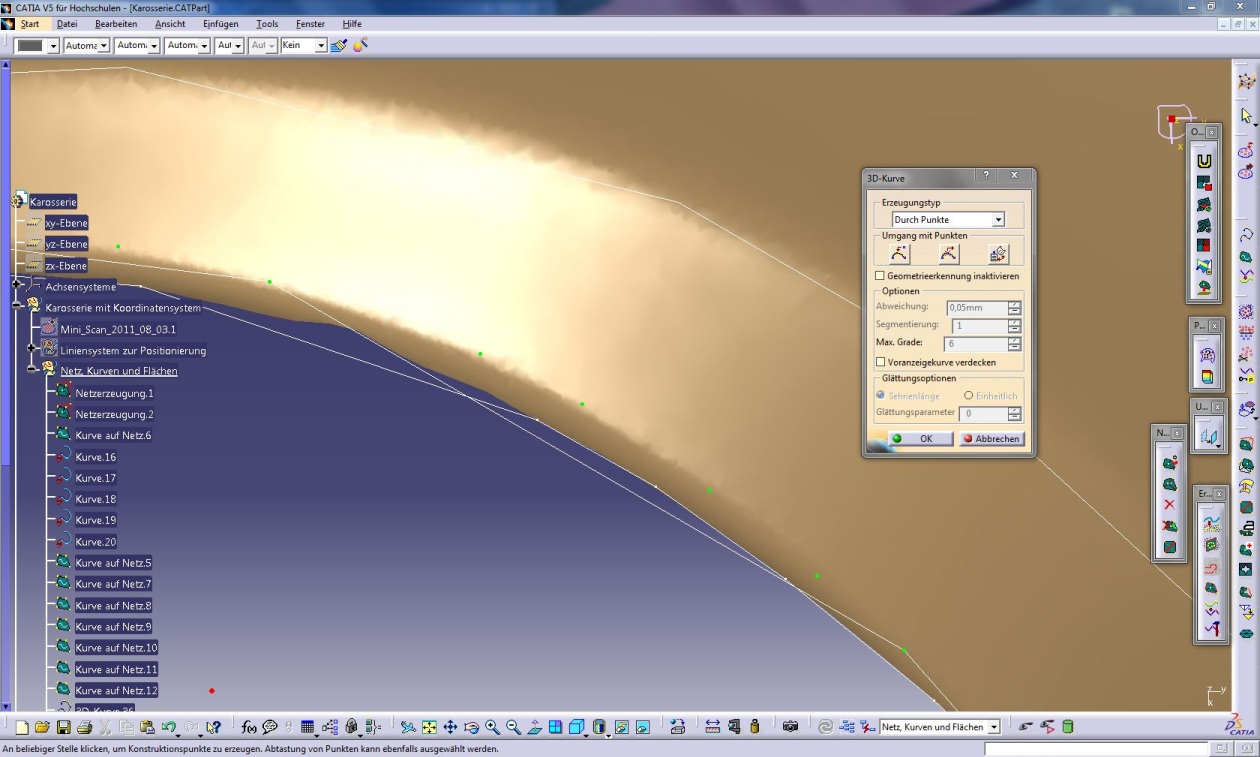The width and height of the screenshot is (1260, 757).
Task: Click Abbrechen in 3D-Kurve dialog
Action: (991, 438)
